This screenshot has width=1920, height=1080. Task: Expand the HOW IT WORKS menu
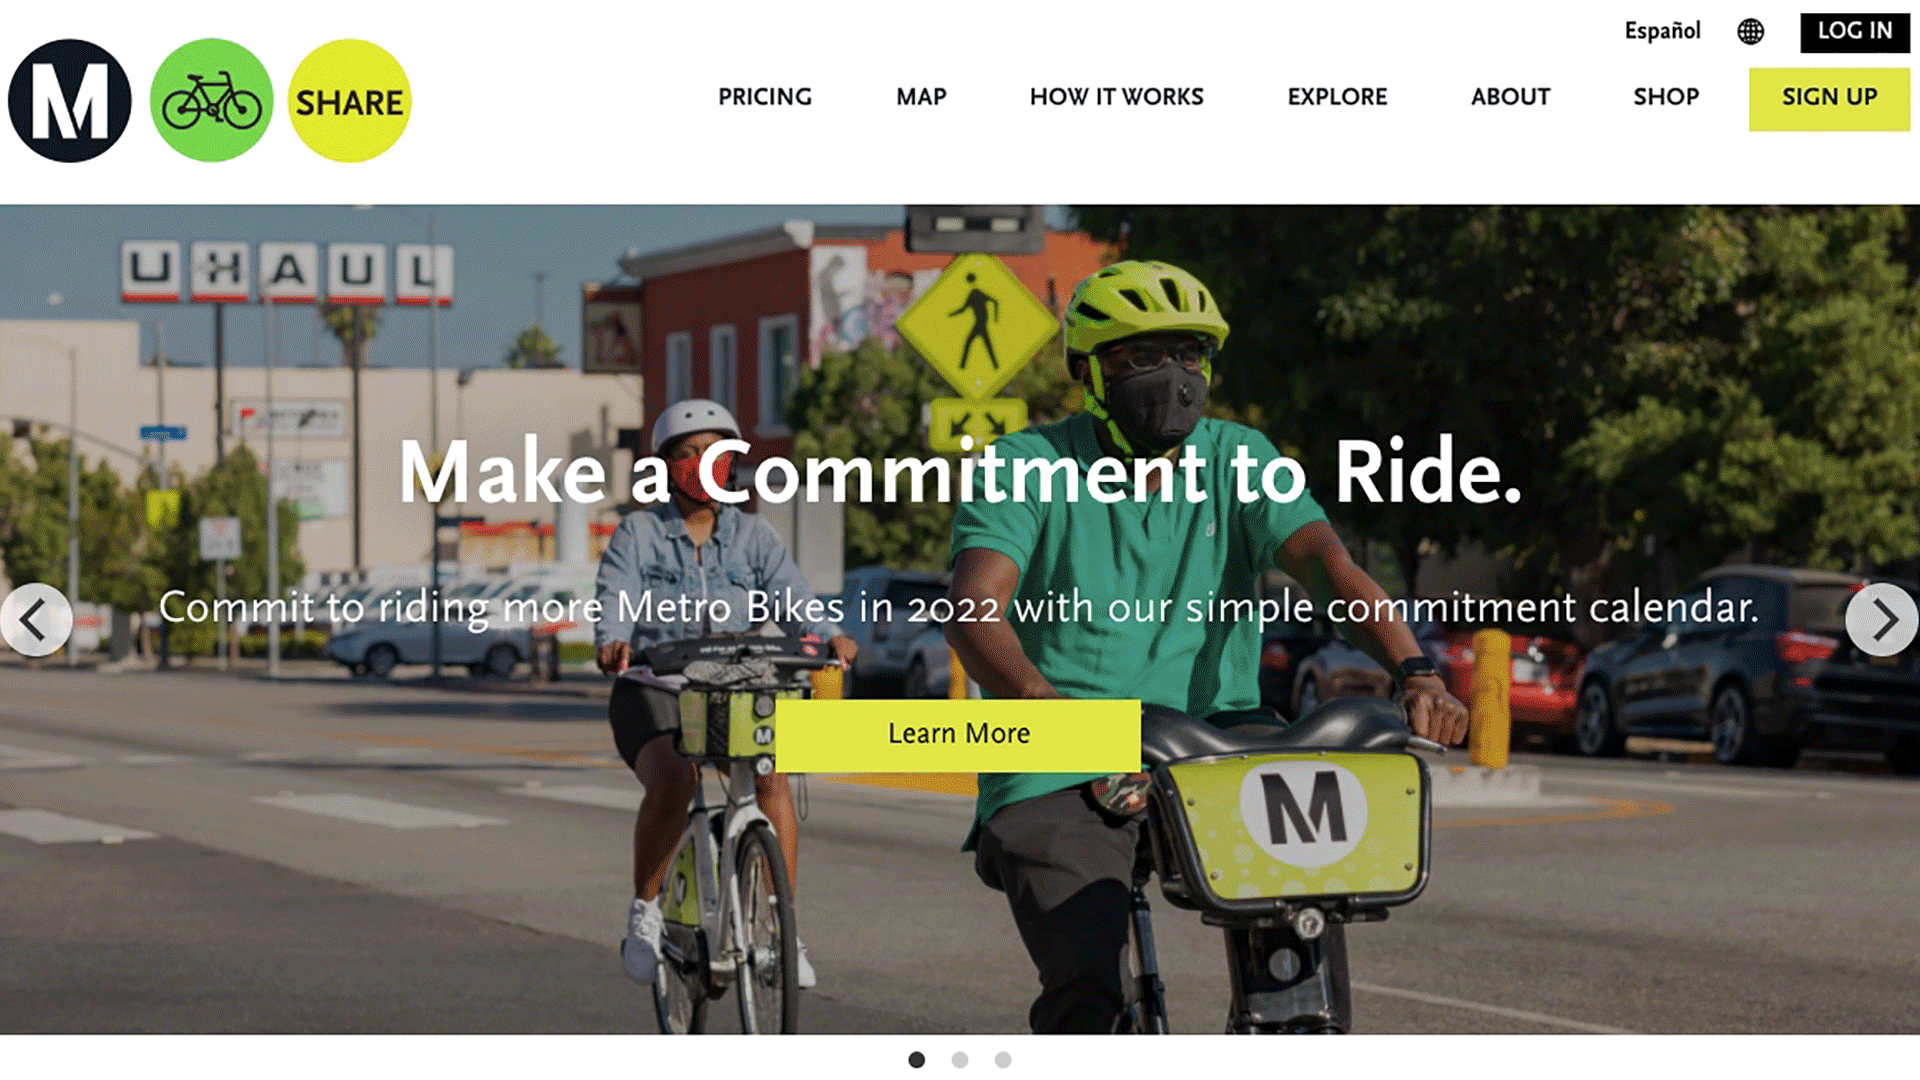point(1117,97)
